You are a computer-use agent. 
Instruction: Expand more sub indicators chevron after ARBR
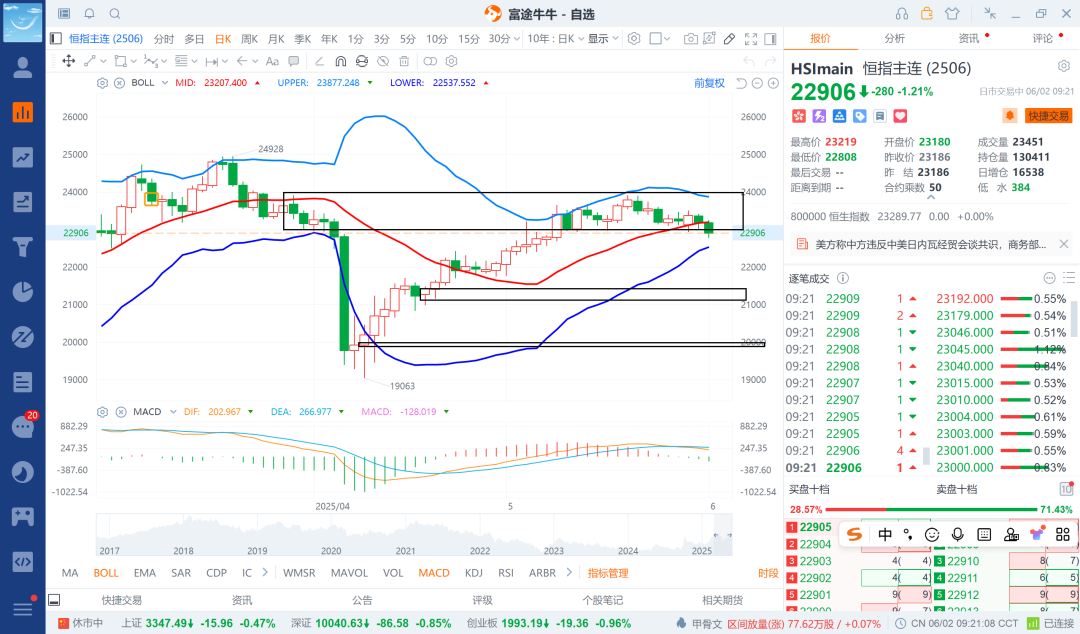click(x=569, y=573)
